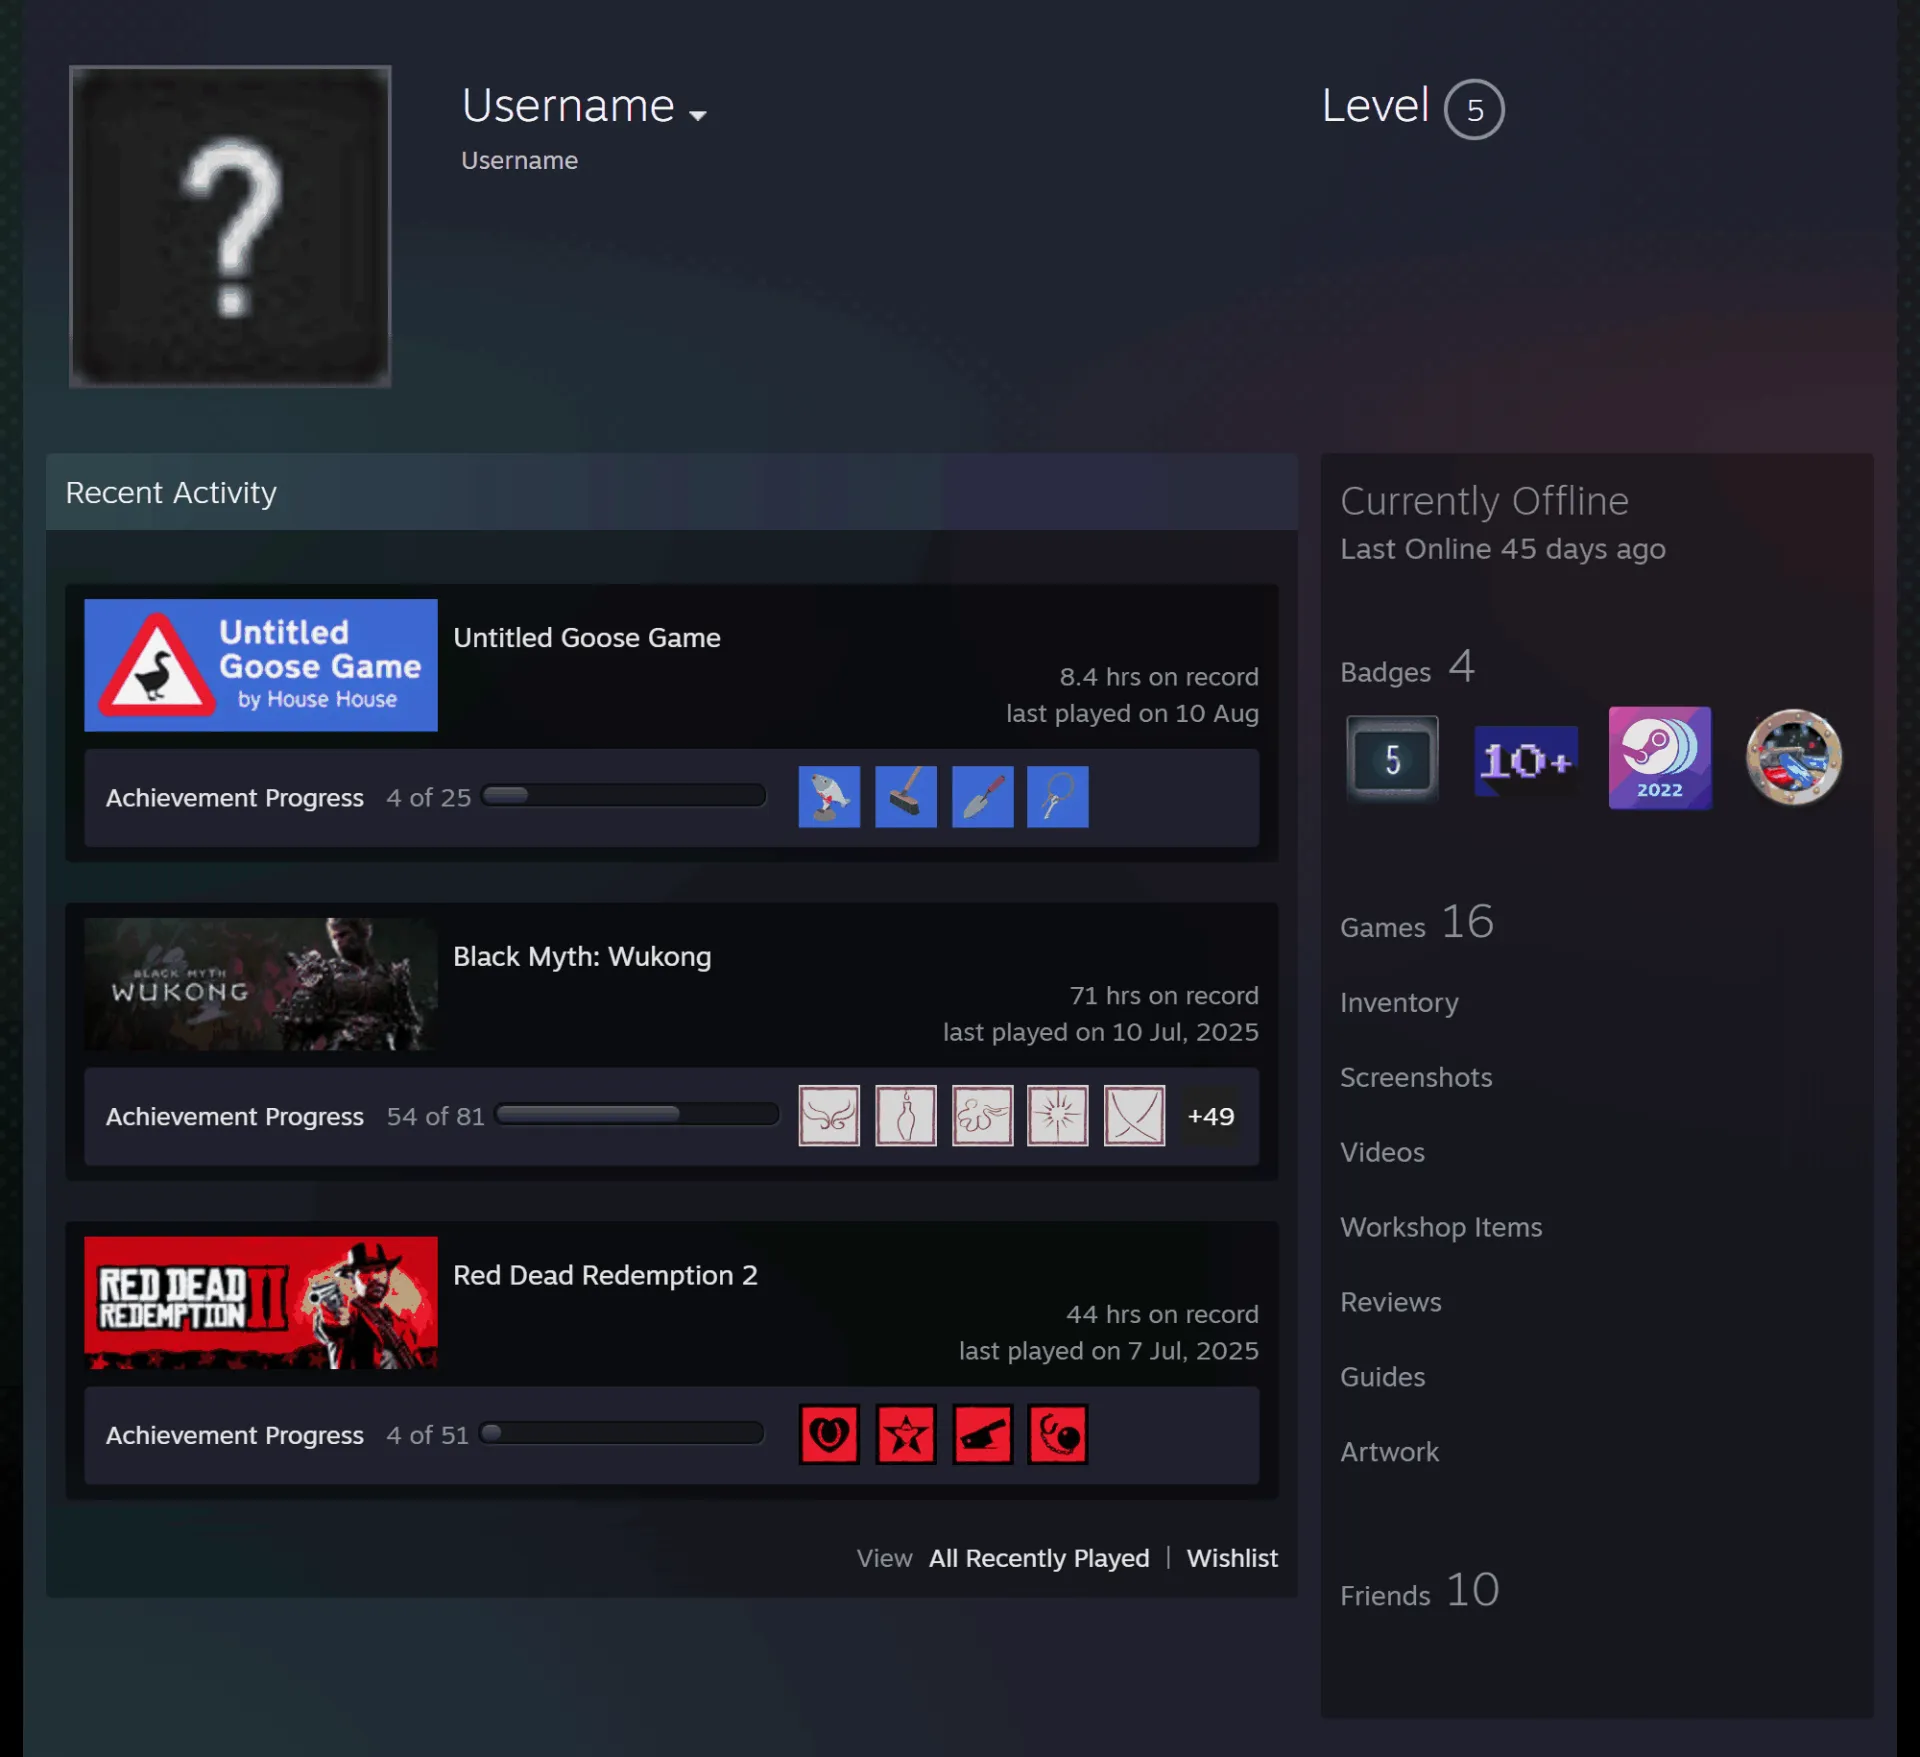Click the trowel achievement icon for Untitled Goose Game

tap(982, 797)
